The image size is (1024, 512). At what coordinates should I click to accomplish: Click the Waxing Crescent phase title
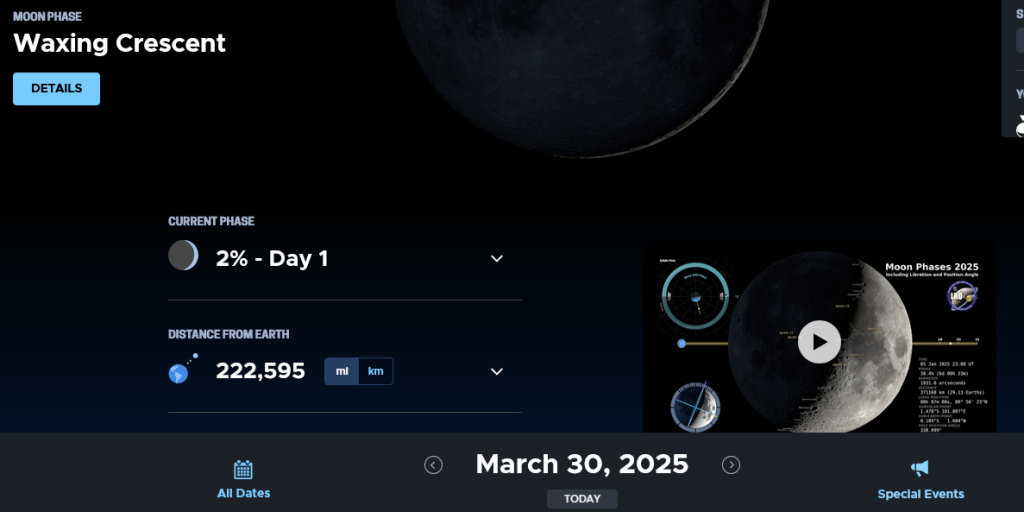tap(119, 43)
